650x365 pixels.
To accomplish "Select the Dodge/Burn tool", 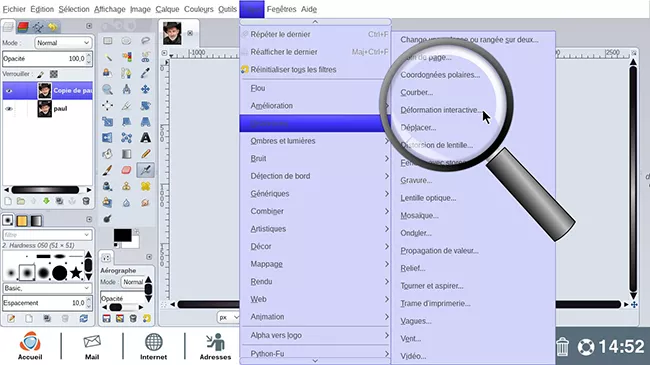I will tap(108, 219).
